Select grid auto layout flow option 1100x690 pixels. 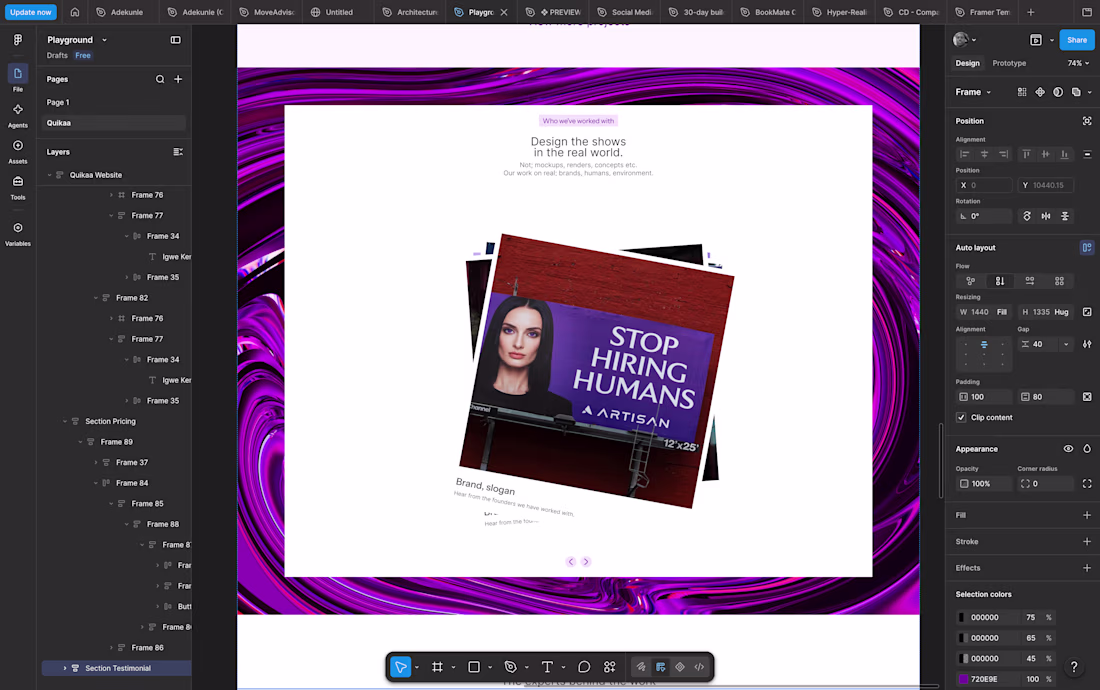click(x=1059, y=280)
